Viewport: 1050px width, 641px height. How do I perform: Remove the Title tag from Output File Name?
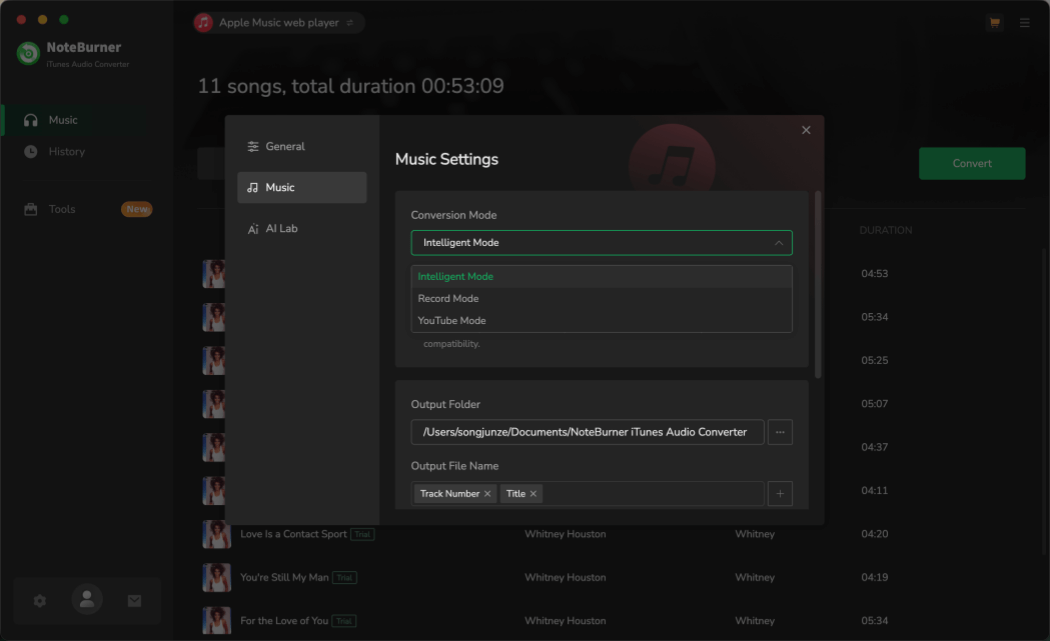click(533, 493)
